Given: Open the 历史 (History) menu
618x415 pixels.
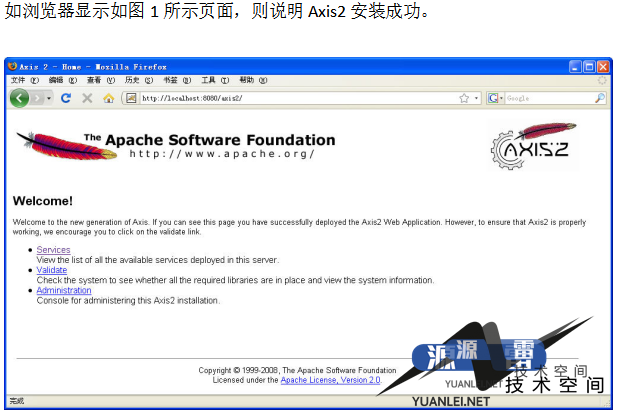Looking at the screenshot, I should tap(139, 80).
